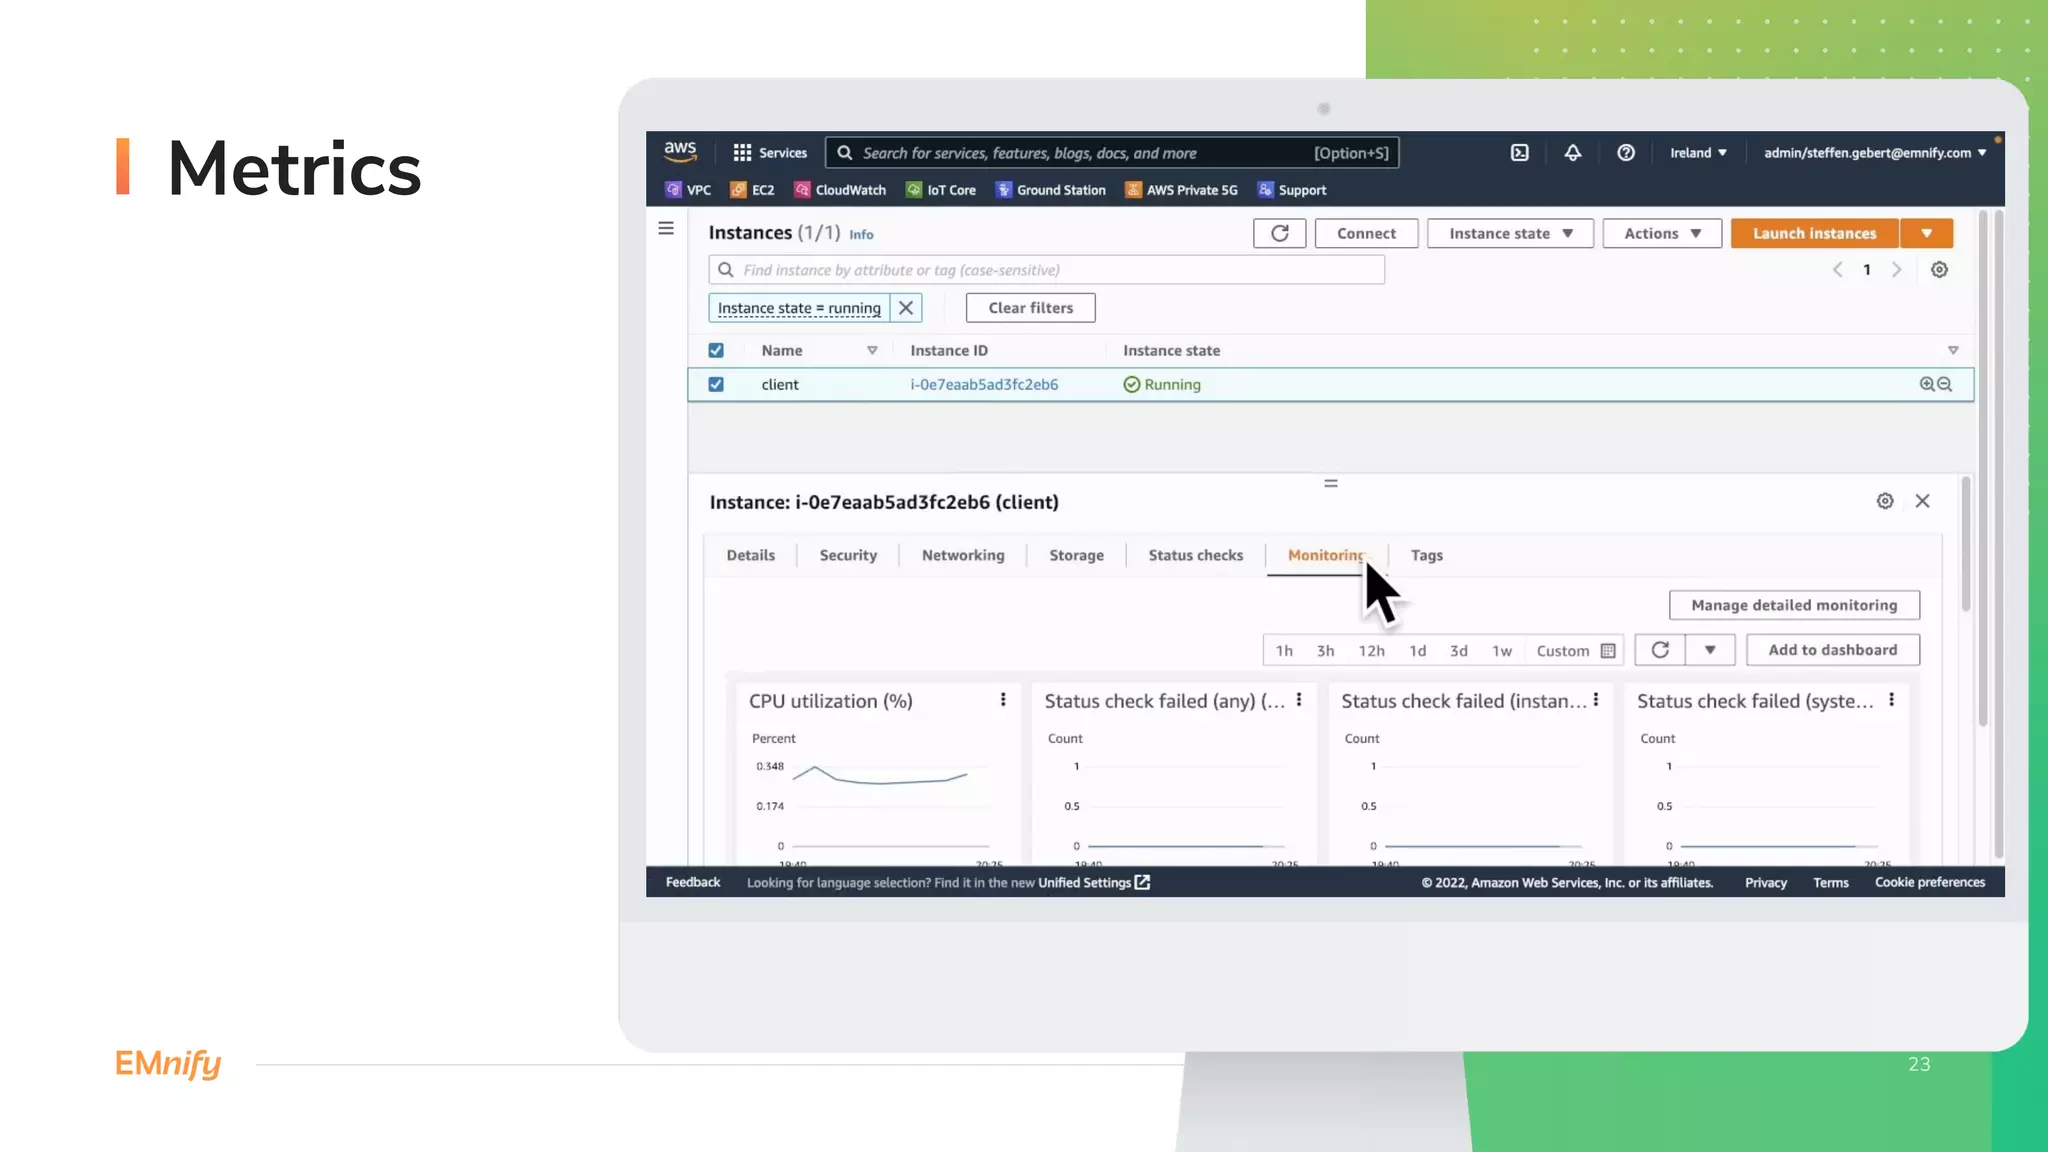
Task: Toggle the left navigation hamburger menu
Action: [666, 229]
